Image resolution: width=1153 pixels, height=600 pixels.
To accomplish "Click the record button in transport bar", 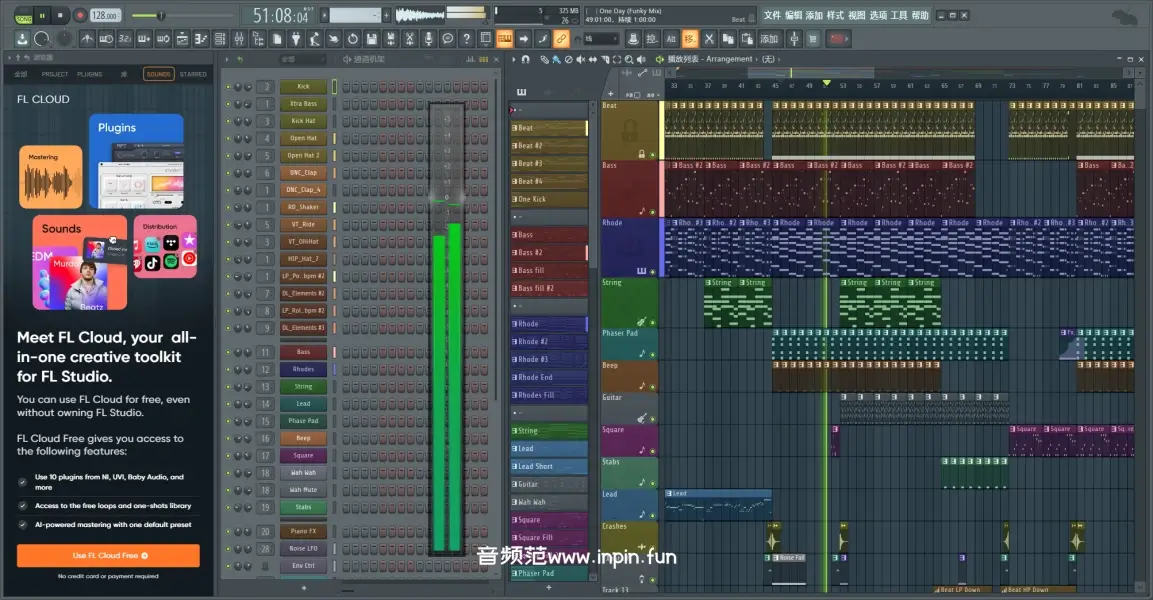I will 79,15.
